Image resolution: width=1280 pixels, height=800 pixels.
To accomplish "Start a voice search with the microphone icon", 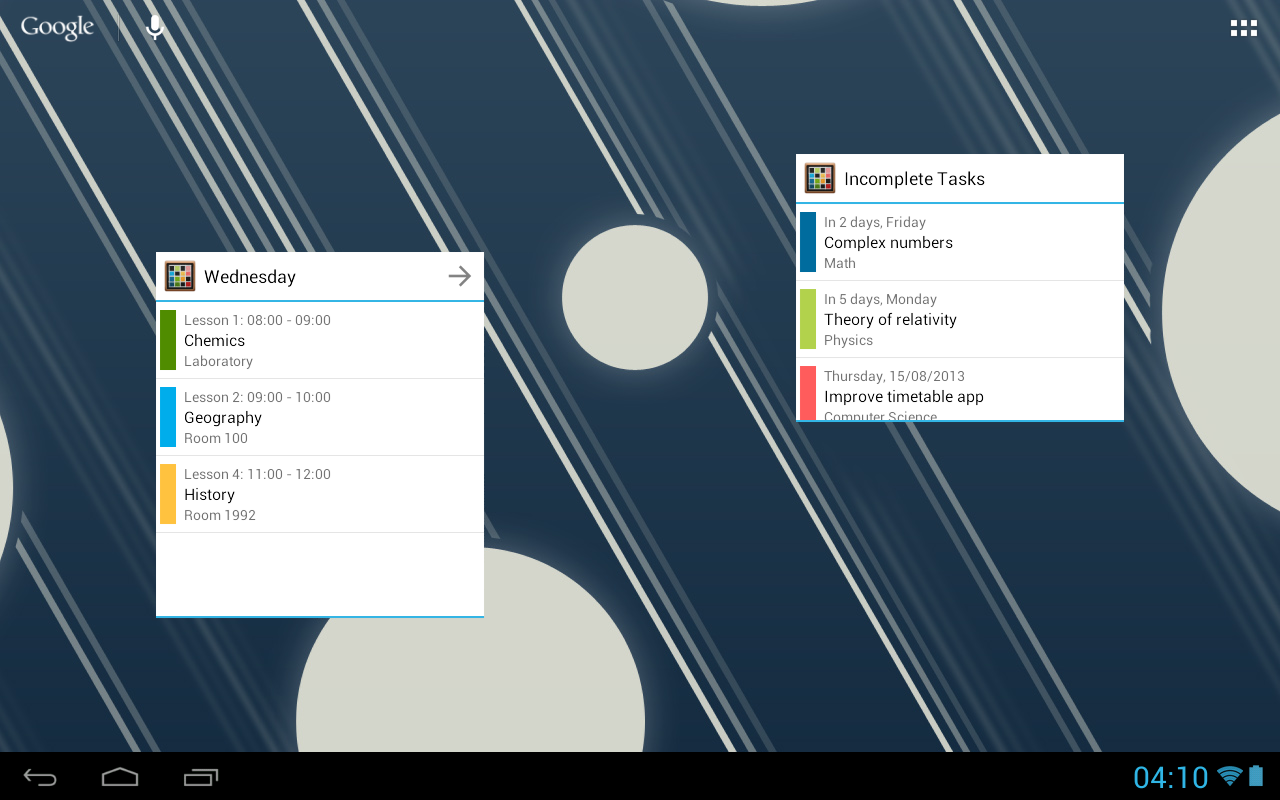I will 155,27.
